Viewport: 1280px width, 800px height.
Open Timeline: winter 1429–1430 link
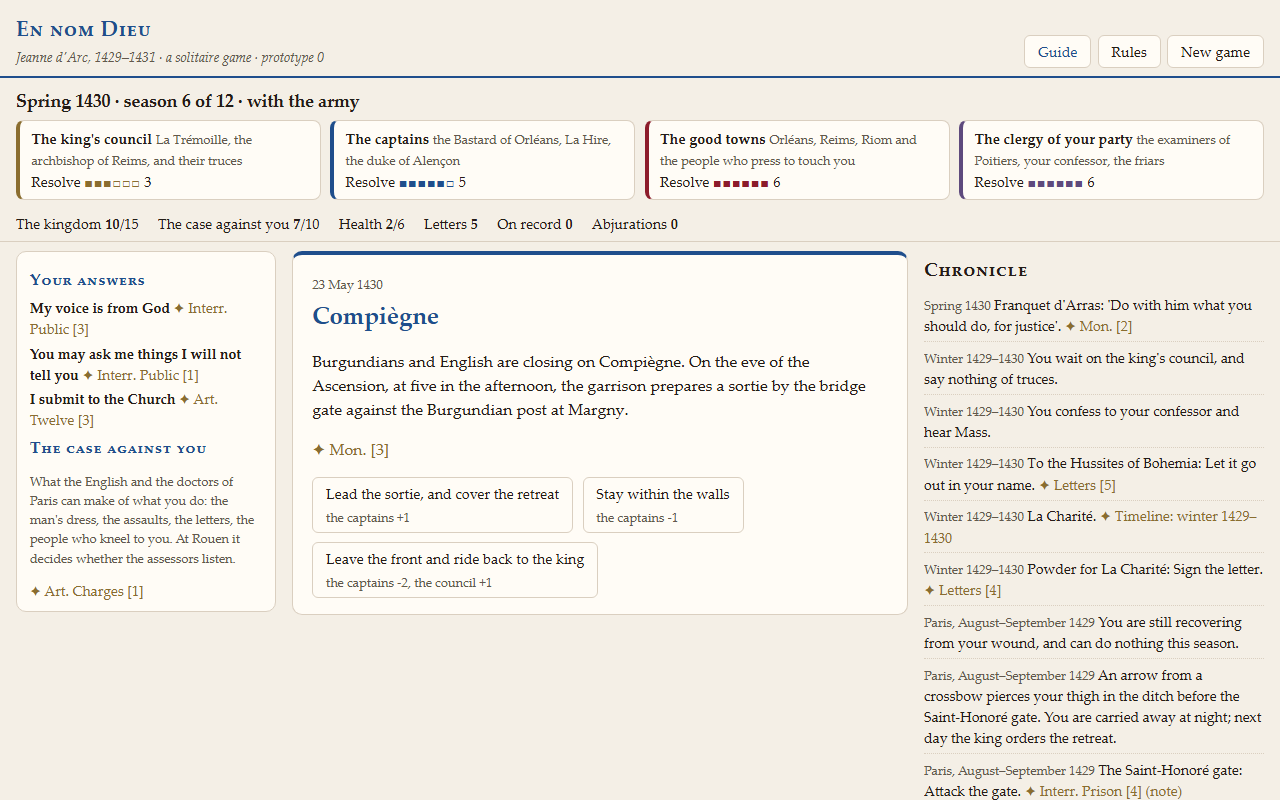click(x=1090, y=527)
